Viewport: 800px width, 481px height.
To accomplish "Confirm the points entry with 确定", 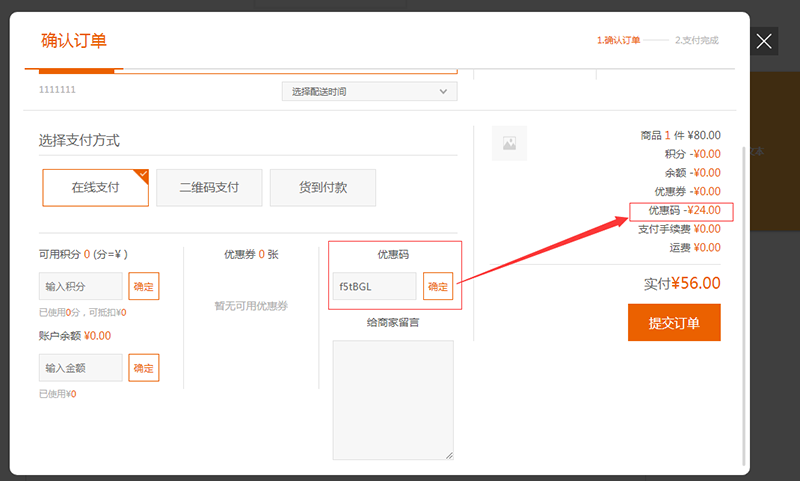I will point(143,287).
